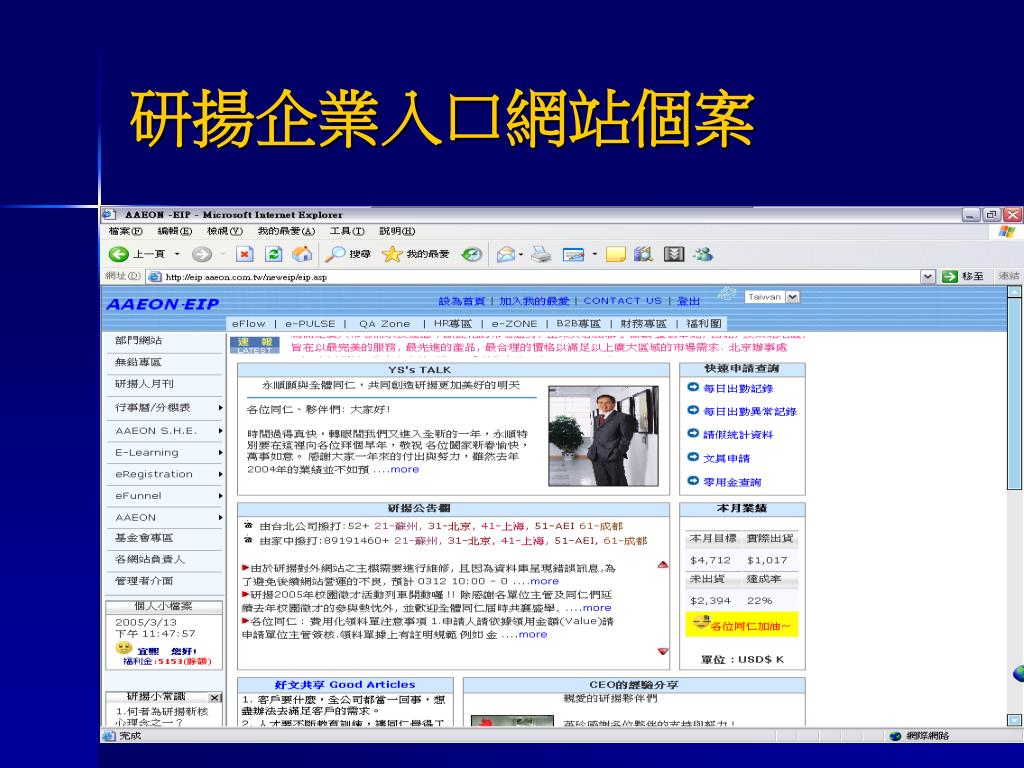Image resolution: width=1024 pixels, height=768 pixels.
Task: Click the 零用金查詢 arrow icon
Action: click(x=694, y=481)
